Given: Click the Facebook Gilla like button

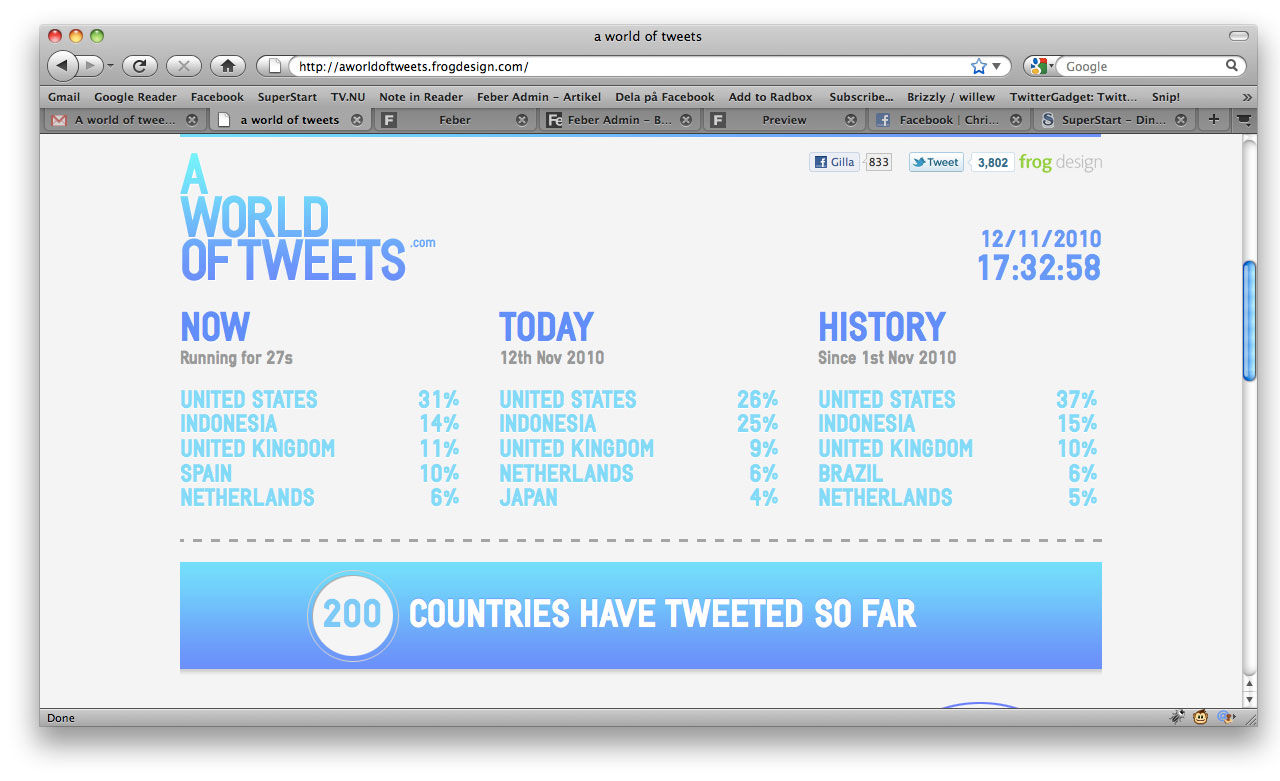Looking at the screenshot, I should [834, 162].
